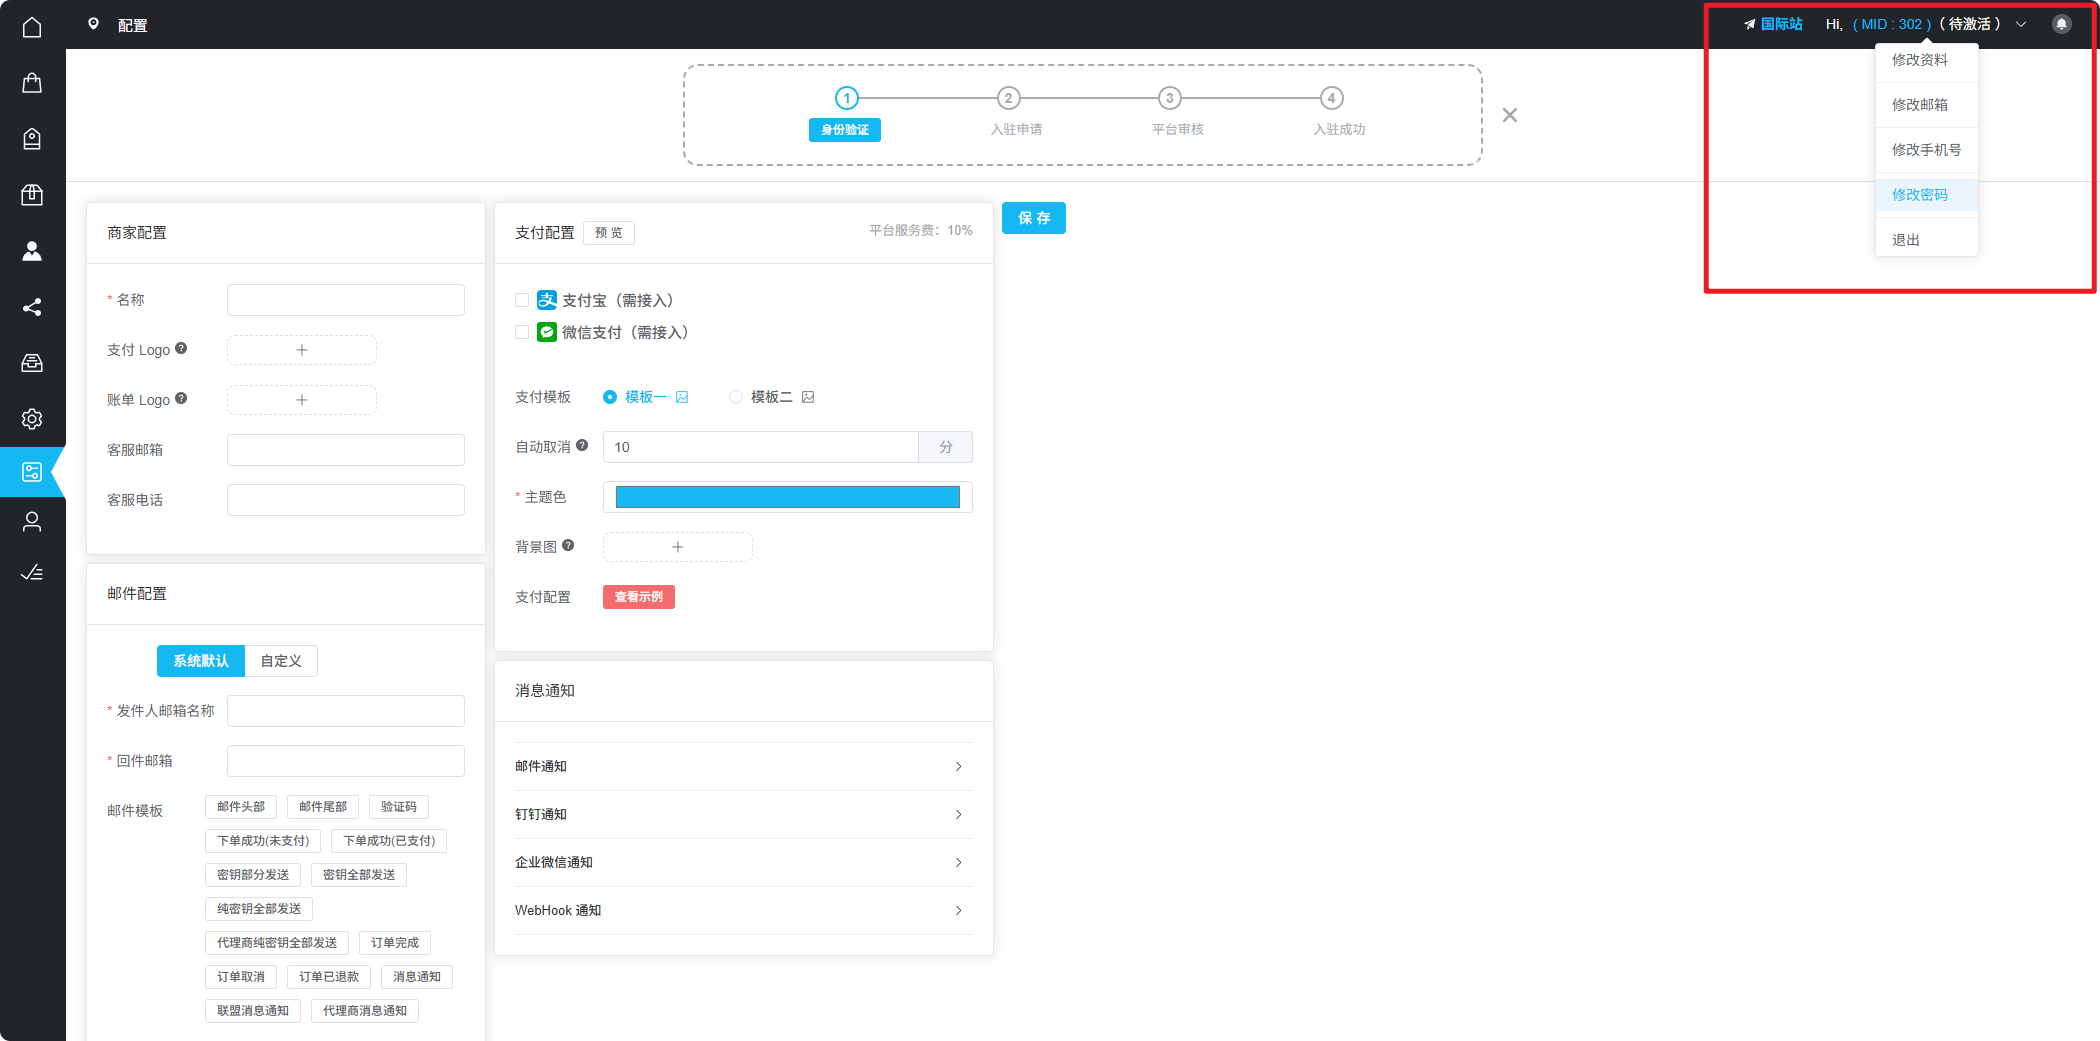The height and width of the screenshot is (1041, 2100).
Task: Click the home icon in sidebar
Action: [x=32, y=27]
